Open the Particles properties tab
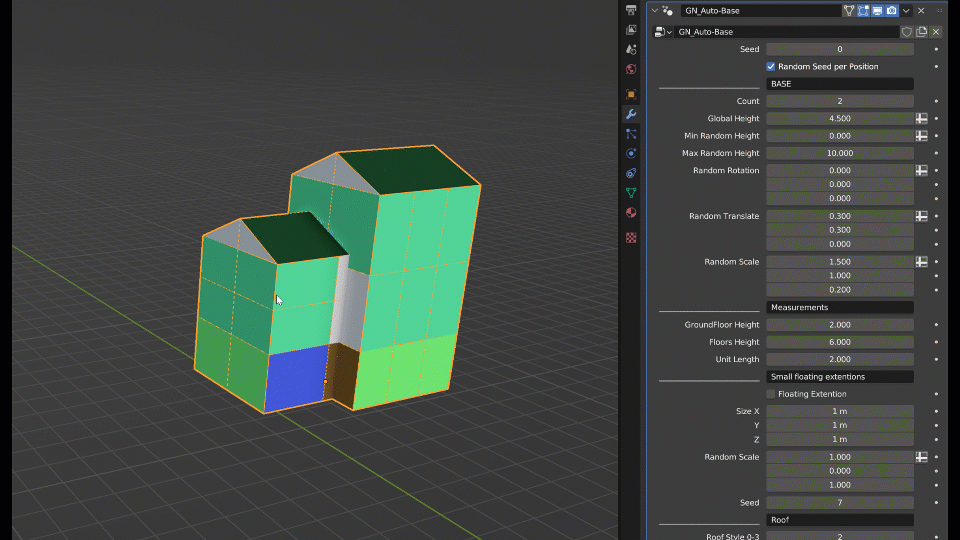 point(631,133)
